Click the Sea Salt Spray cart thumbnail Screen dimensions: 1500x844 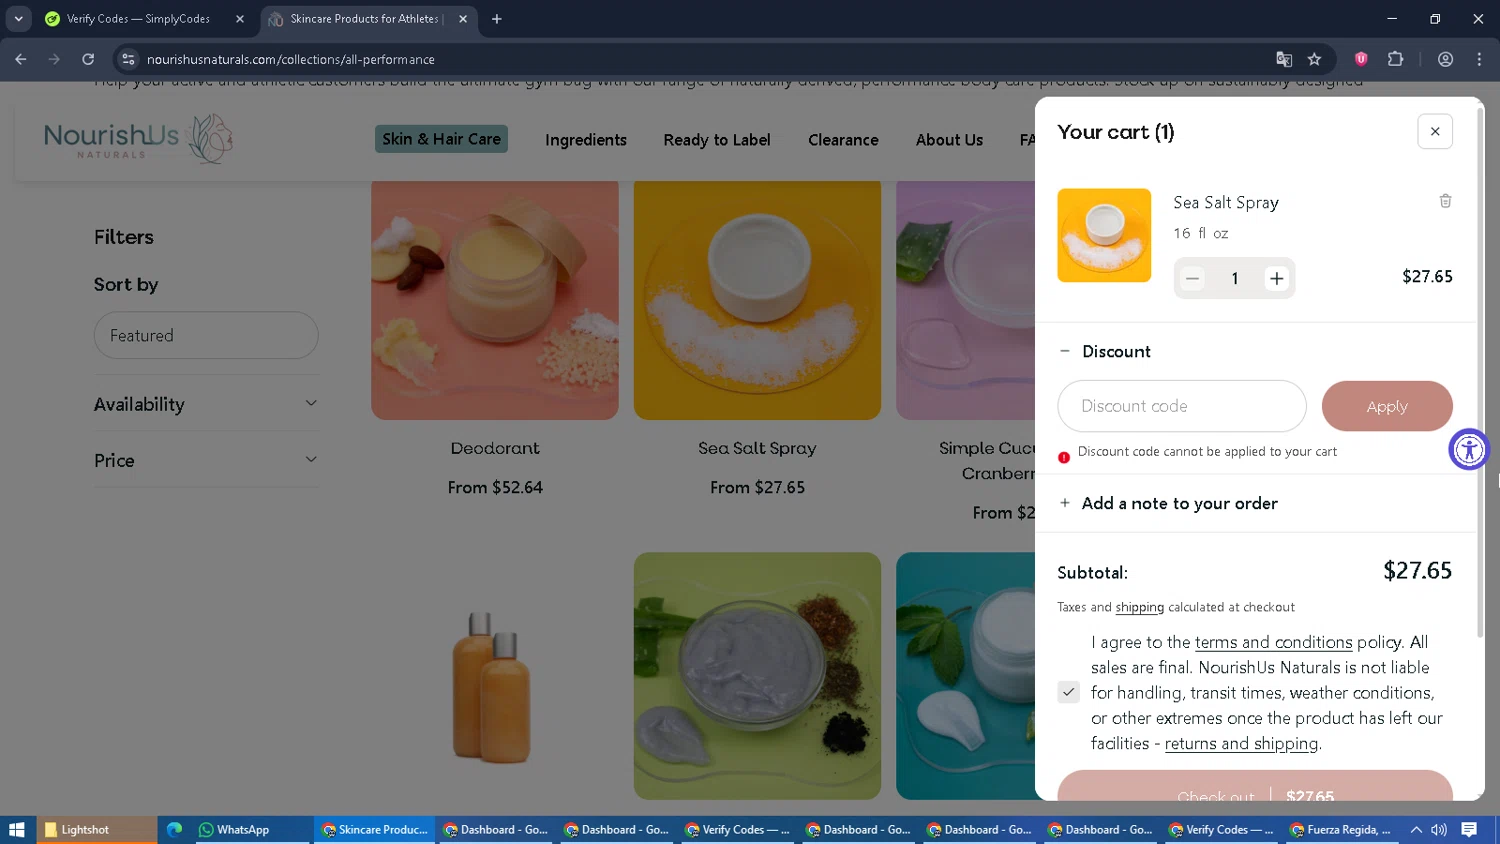tap(1104, 235)
